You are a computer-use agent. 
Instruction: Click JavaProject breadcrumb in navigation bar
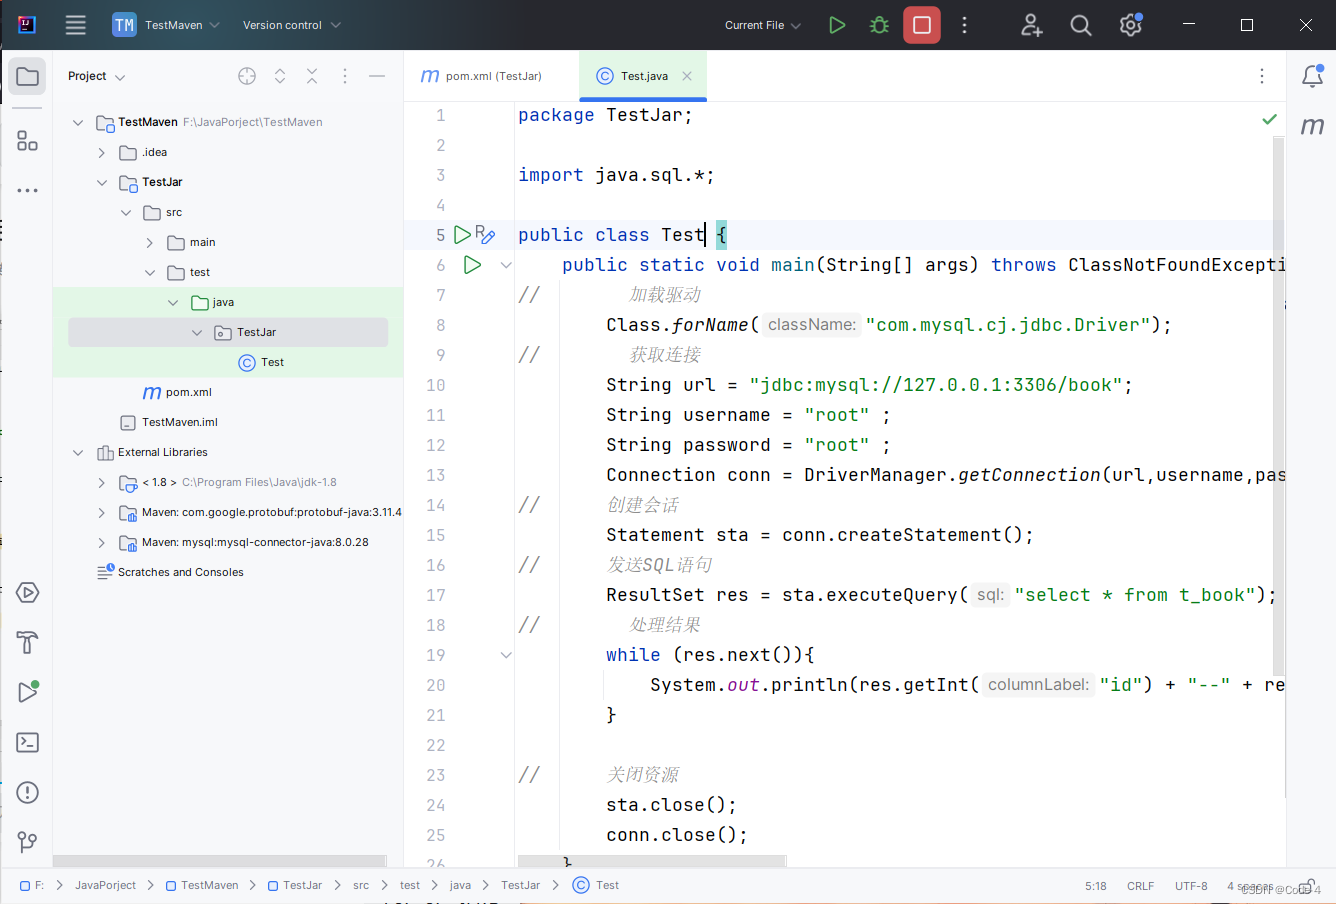click(x=105, y=886)
